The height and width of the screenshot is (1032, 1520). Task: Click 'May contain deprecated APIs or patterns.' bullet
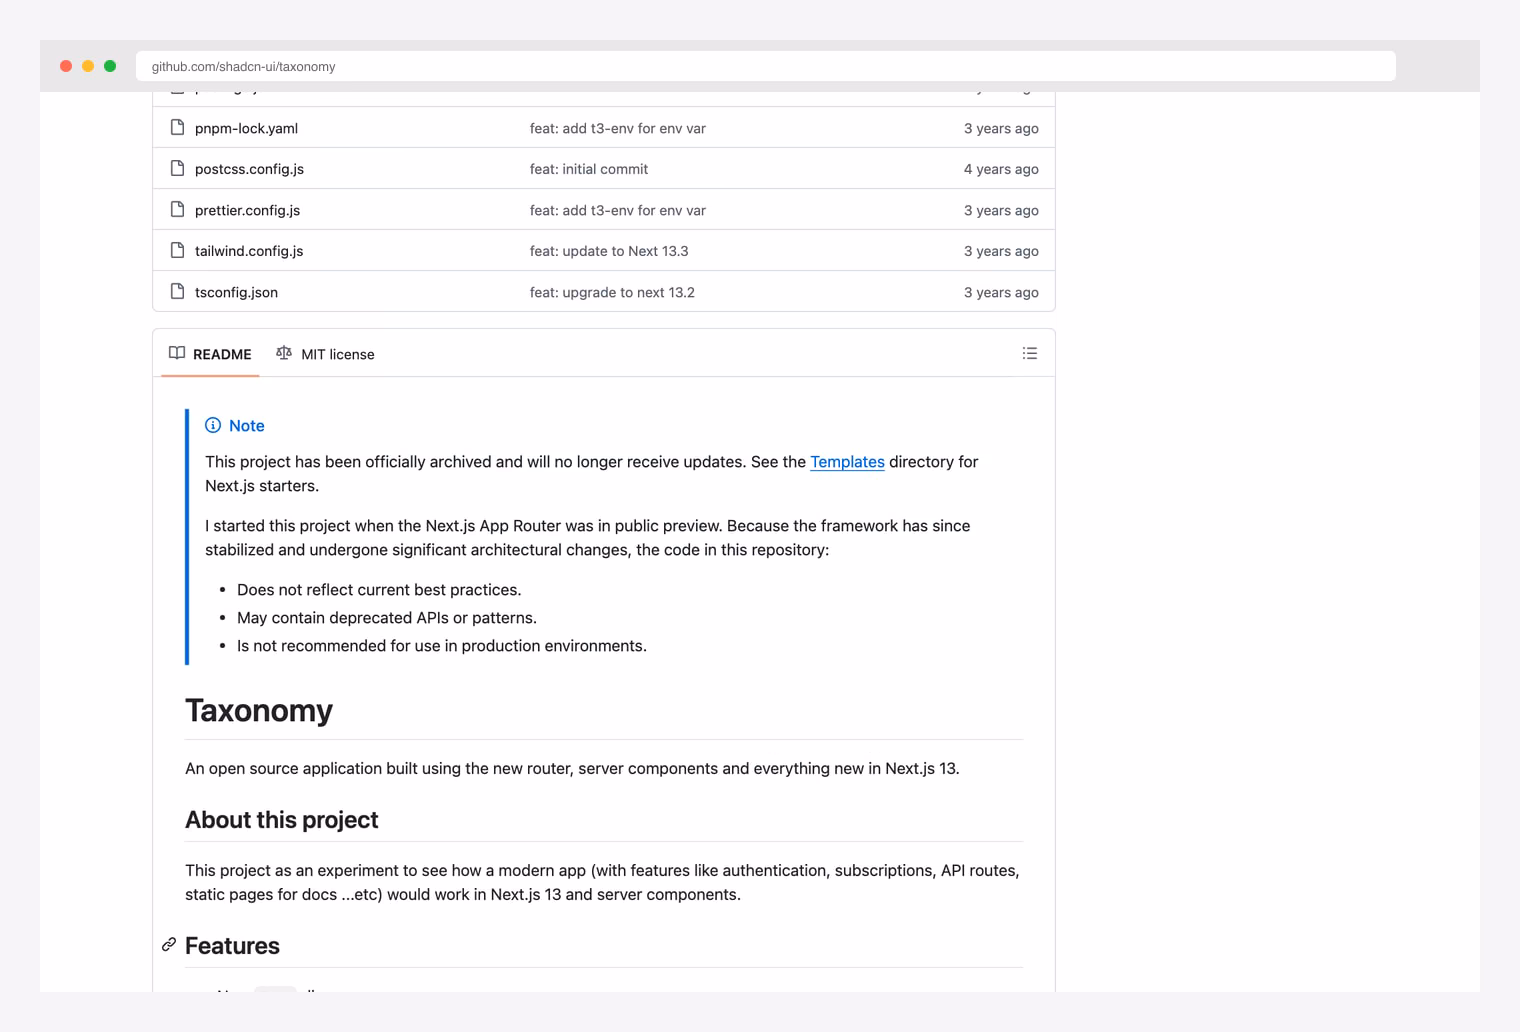(387, 618)
